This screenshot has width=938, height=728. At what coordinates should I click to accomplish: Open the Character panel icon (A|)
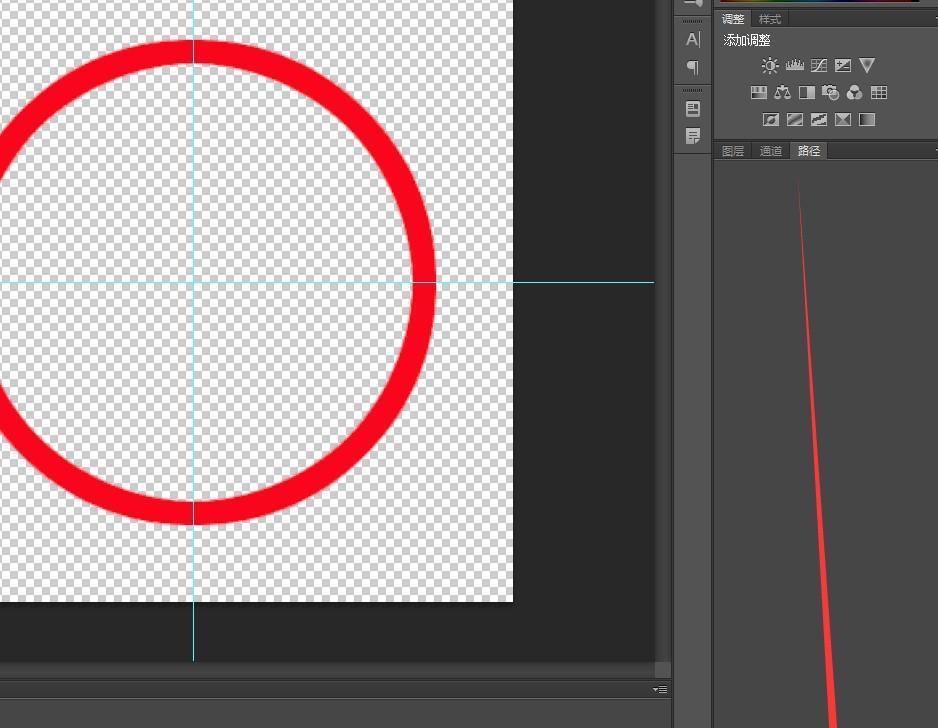693,39
